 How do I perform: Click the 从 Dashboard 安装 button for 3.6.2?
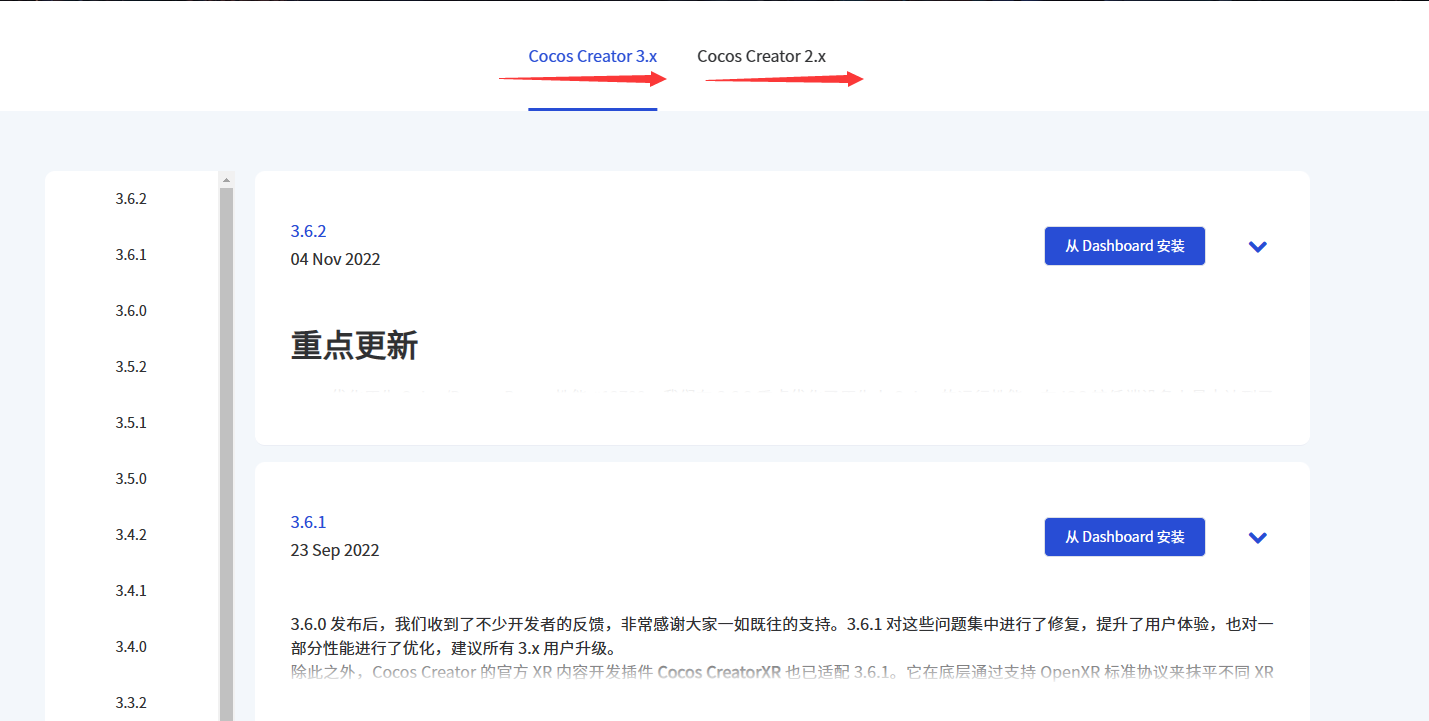click(1124, 245)
